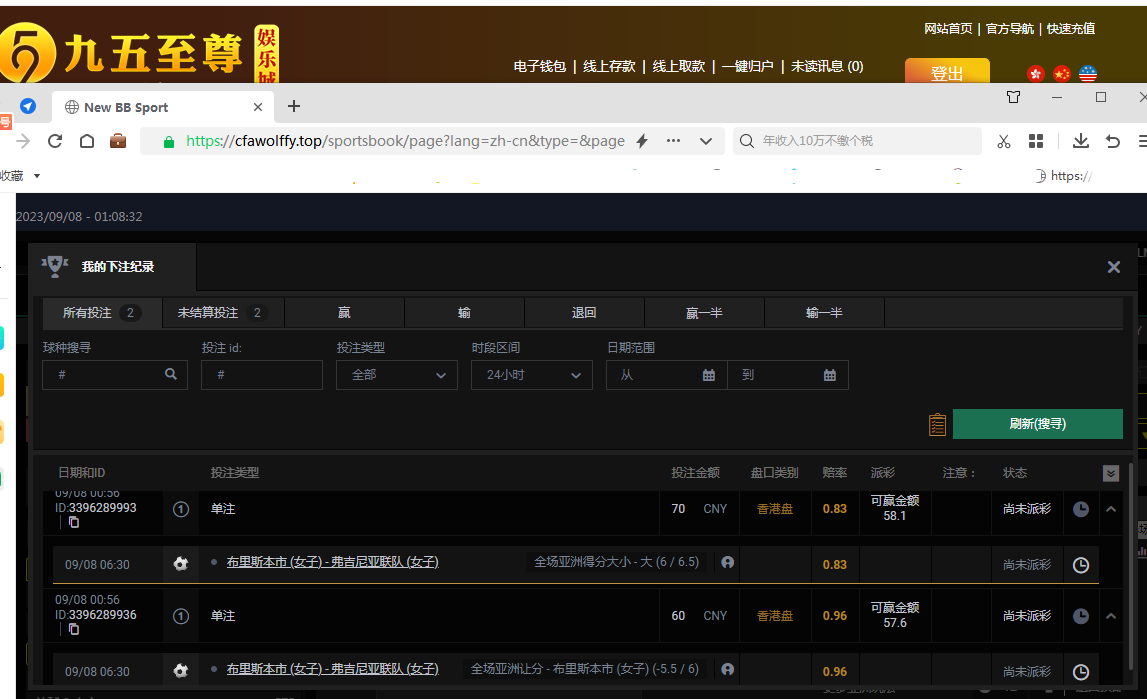
Task: Open the 线上存款 link in the top menu
Action: 609,66
